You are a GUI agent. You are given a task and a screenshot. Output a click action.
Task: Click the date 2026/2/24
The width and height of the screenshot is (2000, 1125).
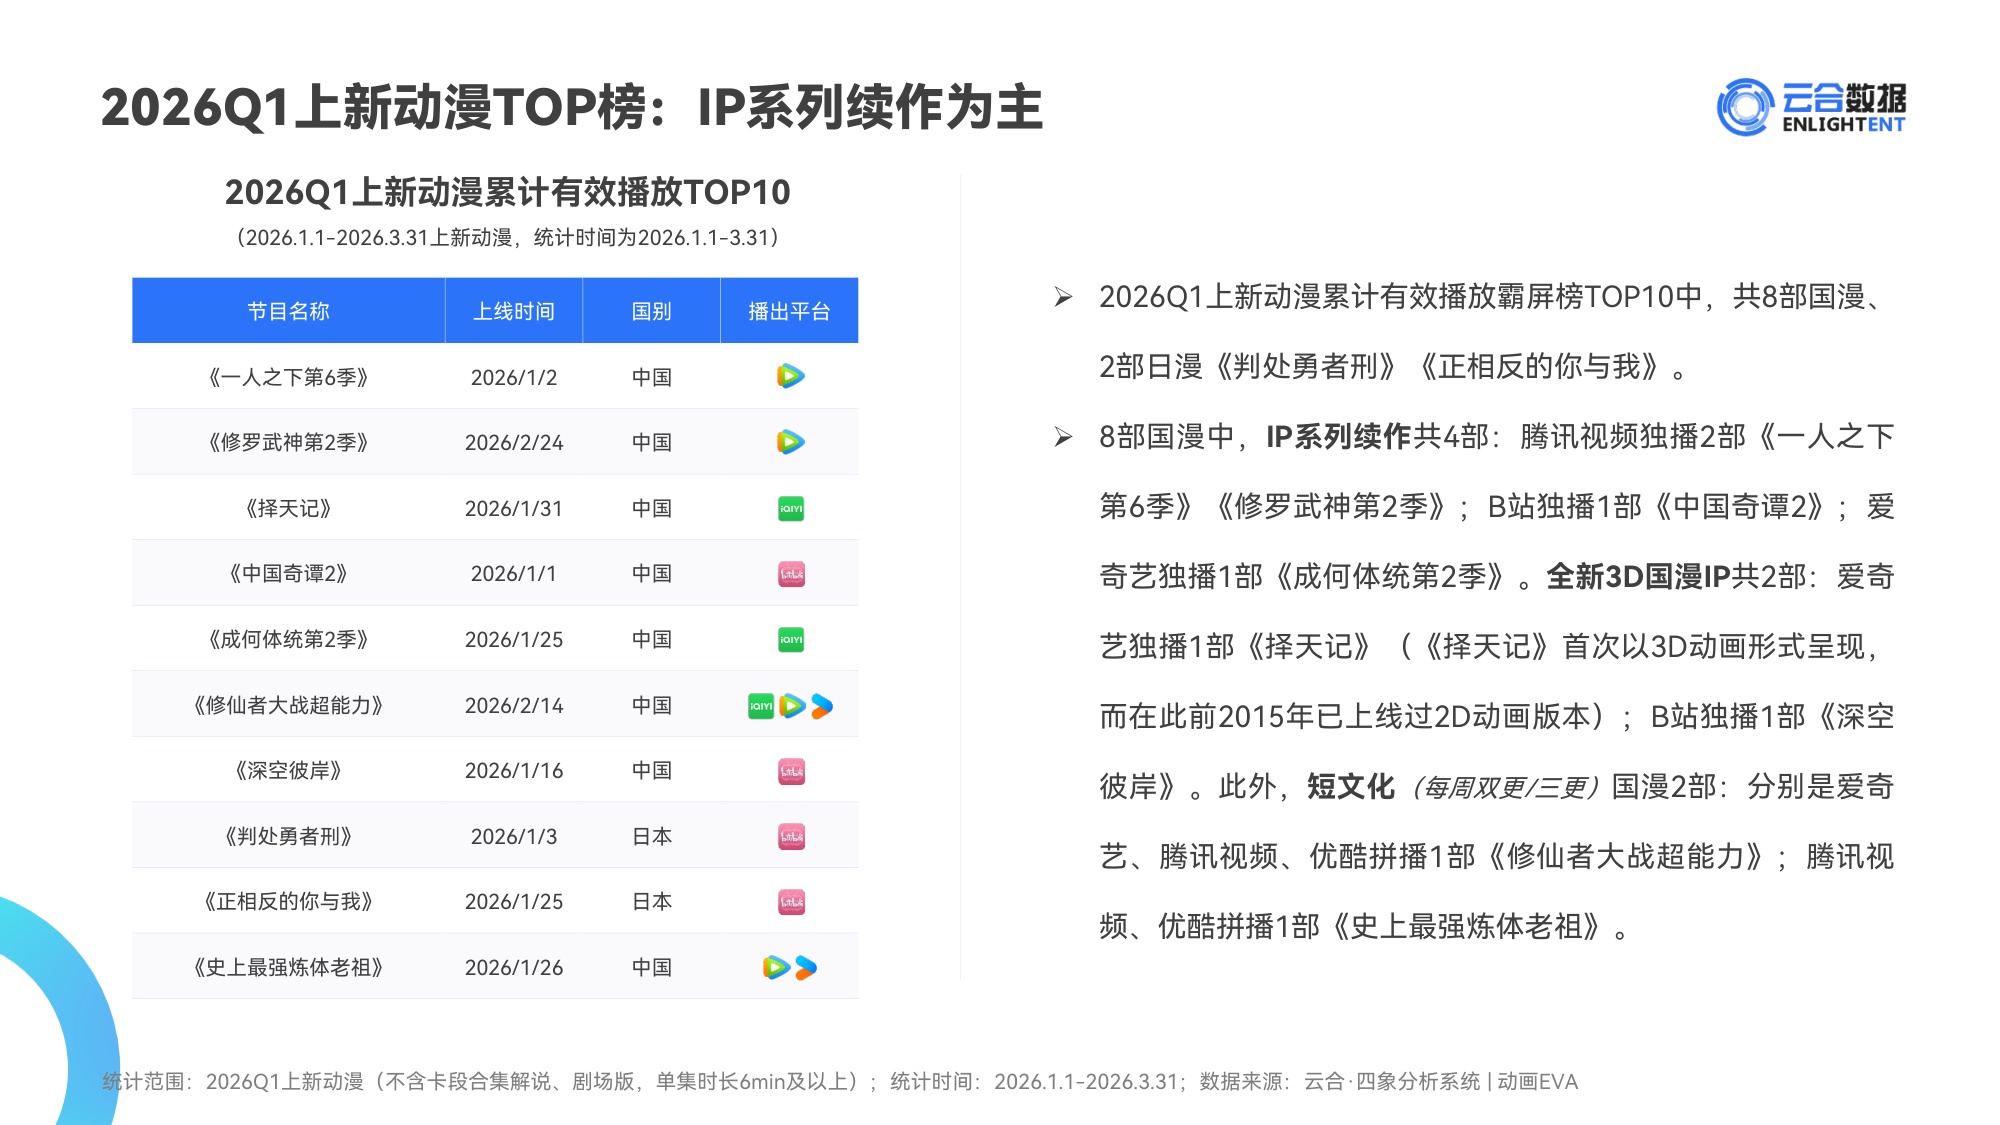[514, 442]
